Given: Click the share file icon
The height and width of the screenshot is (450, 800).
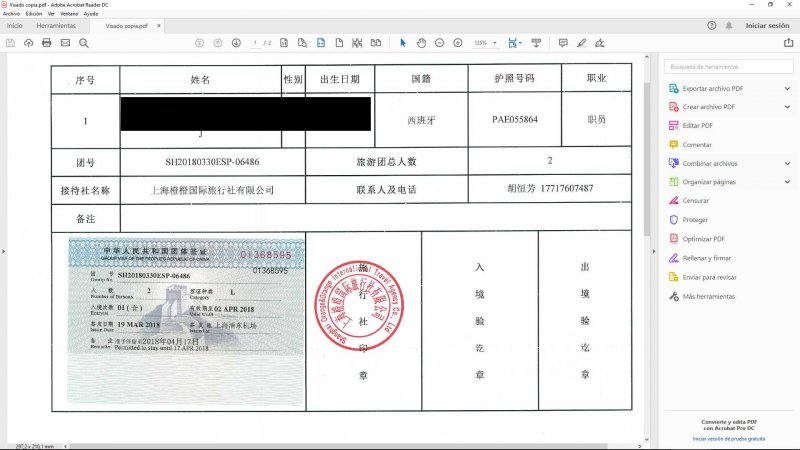Looking at the screenshot, I should point(789,43).
